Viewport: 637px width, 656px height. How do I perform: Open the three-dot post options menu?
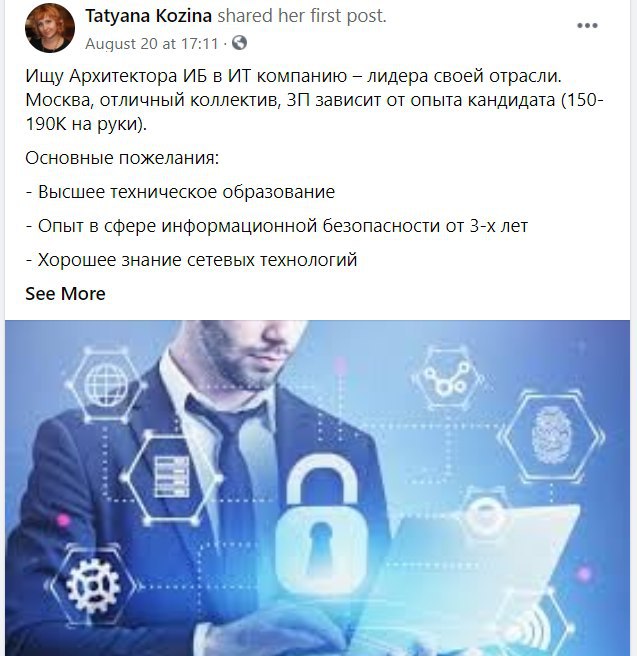point(587,26)
